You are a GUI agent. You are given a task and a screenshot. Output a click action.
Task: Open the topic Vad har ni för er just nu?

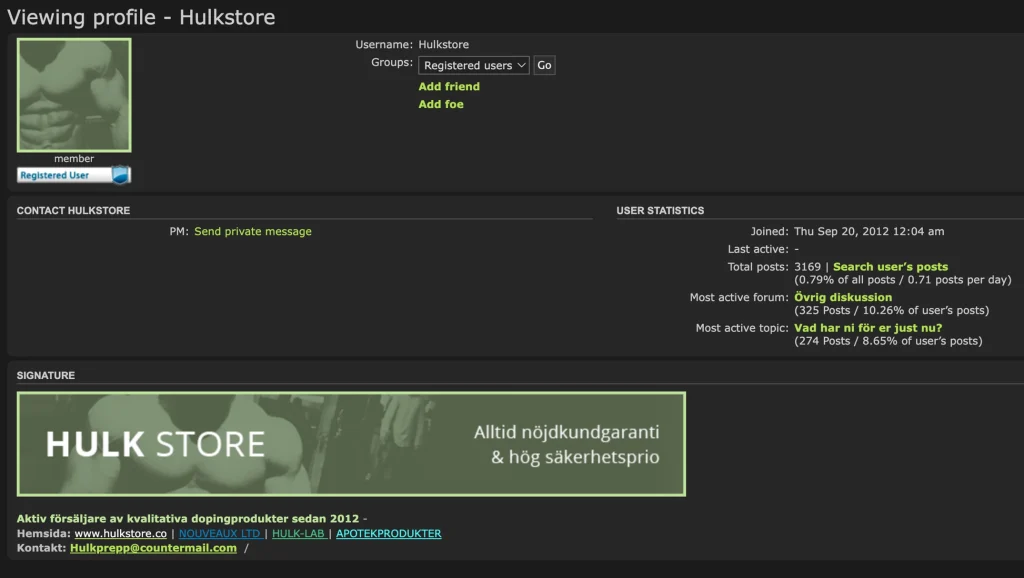click(x=866, y=327)
